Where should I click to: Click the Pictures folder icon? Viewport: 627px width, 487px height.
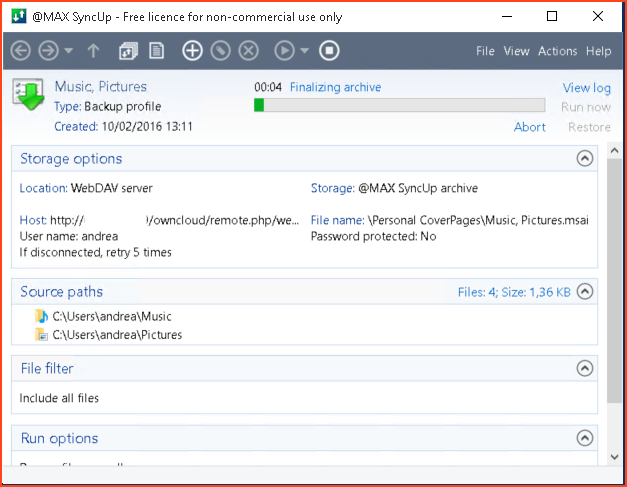pos(41,335)
